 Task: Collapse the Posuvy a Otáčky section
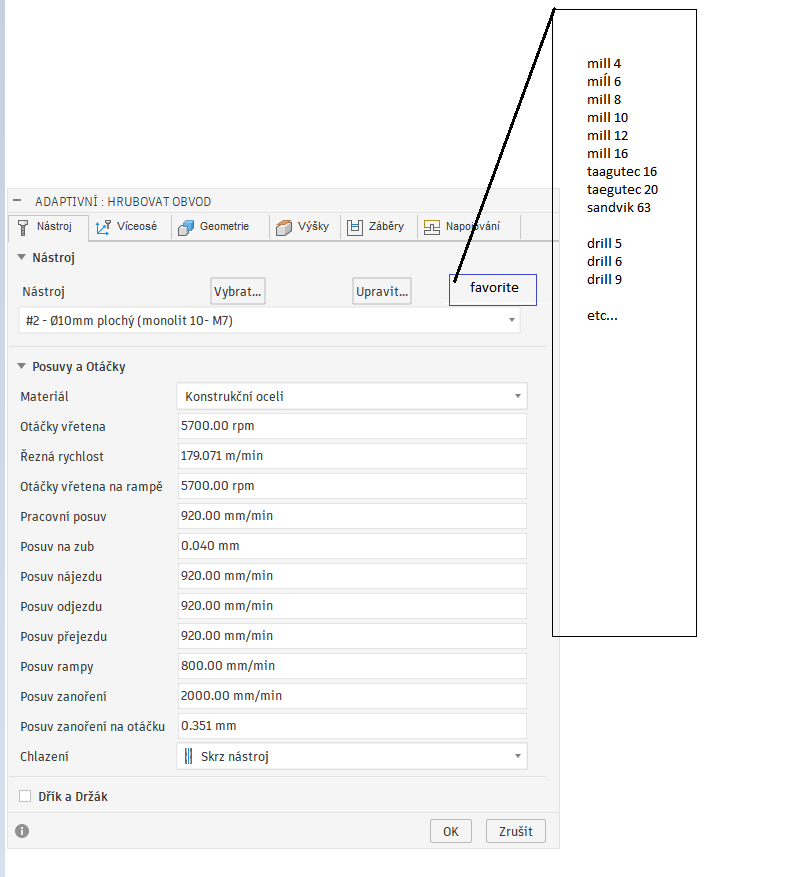click(x=21, y=366)
